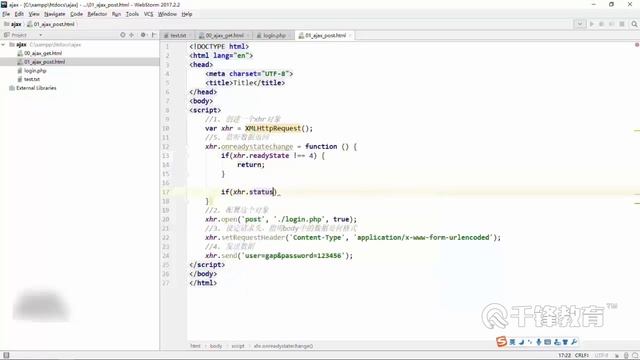The height and width of the screenshot is (360, 640).
Task: Click the collapse all icon in Project panel
Action: (131, 35)
